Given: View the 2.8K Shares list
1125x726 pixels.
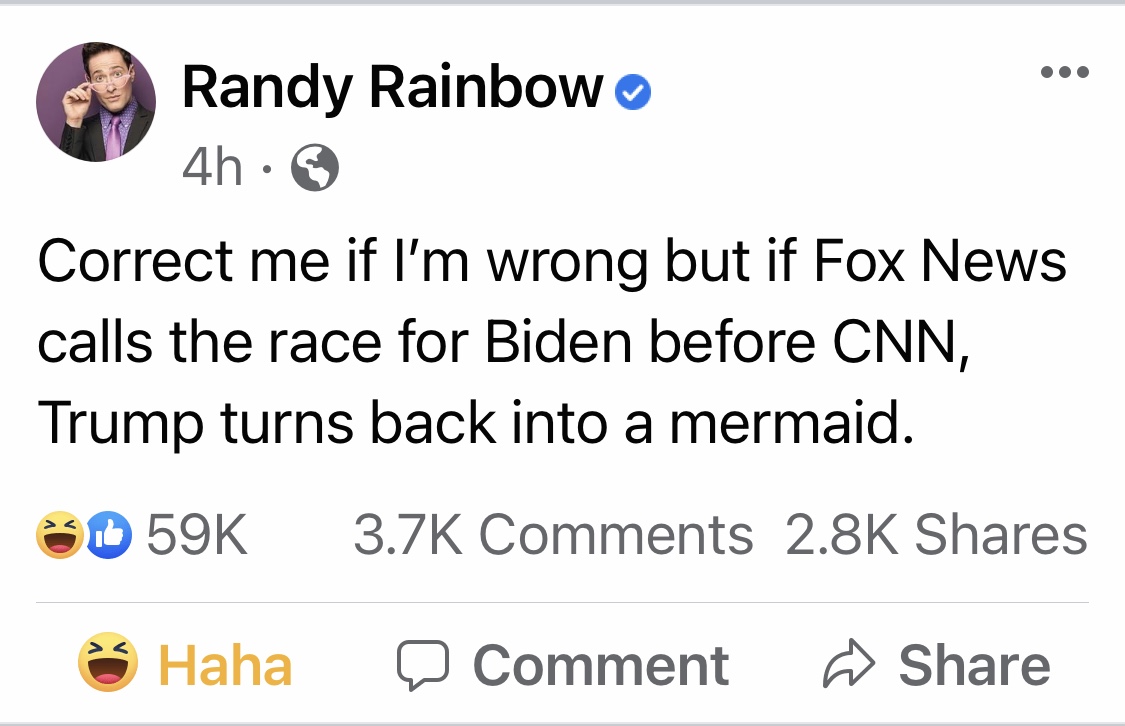Looking at the screenshot, I should tap(936, 535).
